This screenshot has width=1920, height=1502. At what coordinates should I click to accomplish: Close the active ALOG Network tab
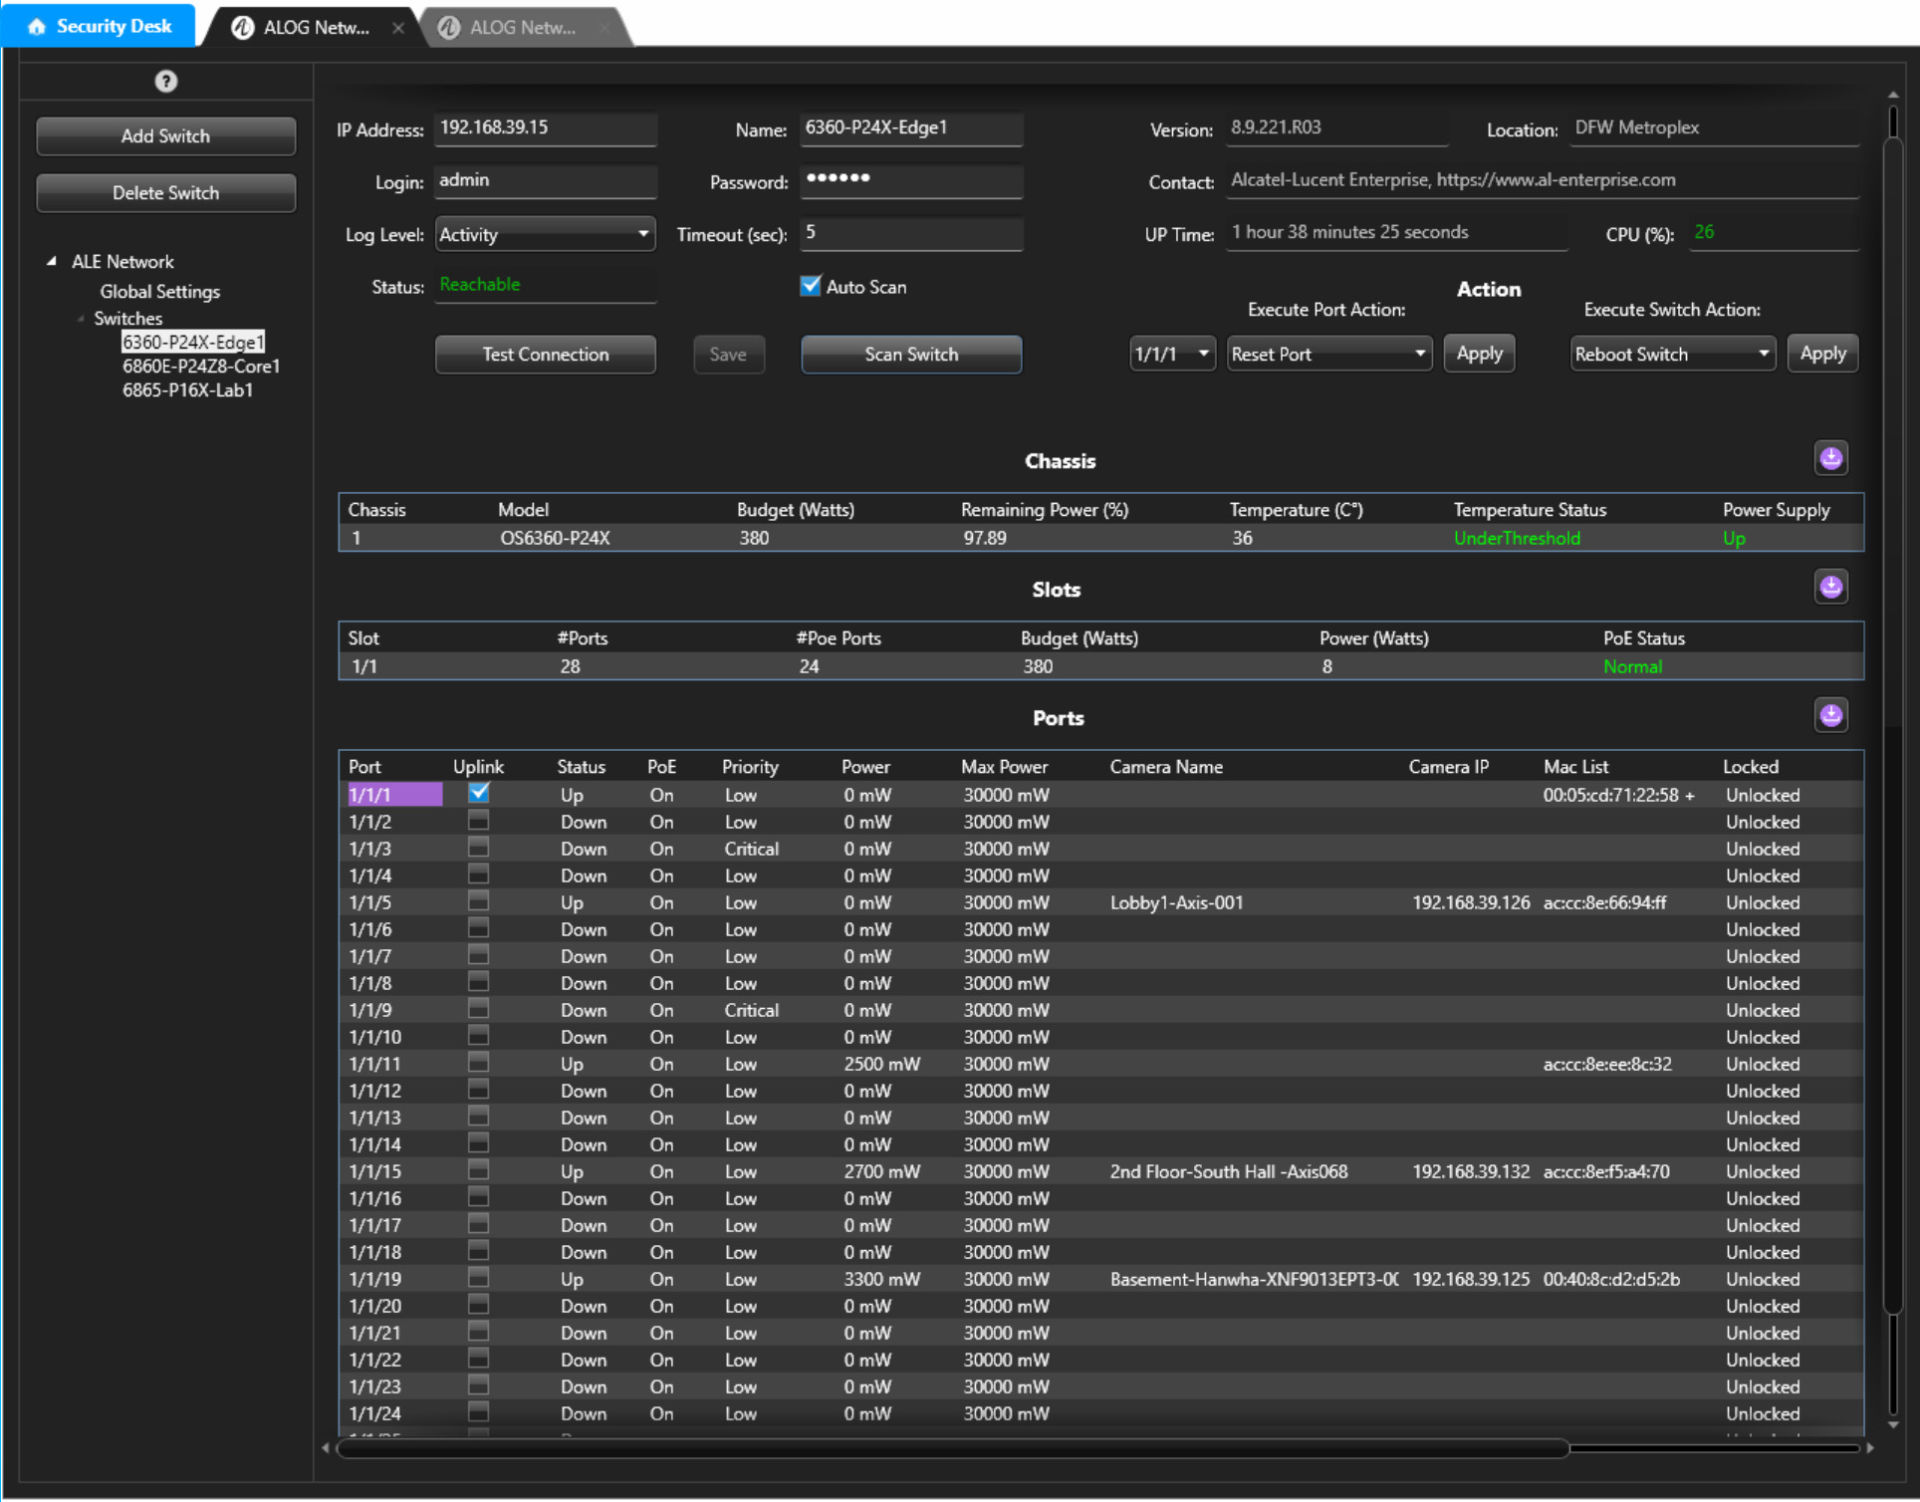pyautogui.click(x=398, y=28)
